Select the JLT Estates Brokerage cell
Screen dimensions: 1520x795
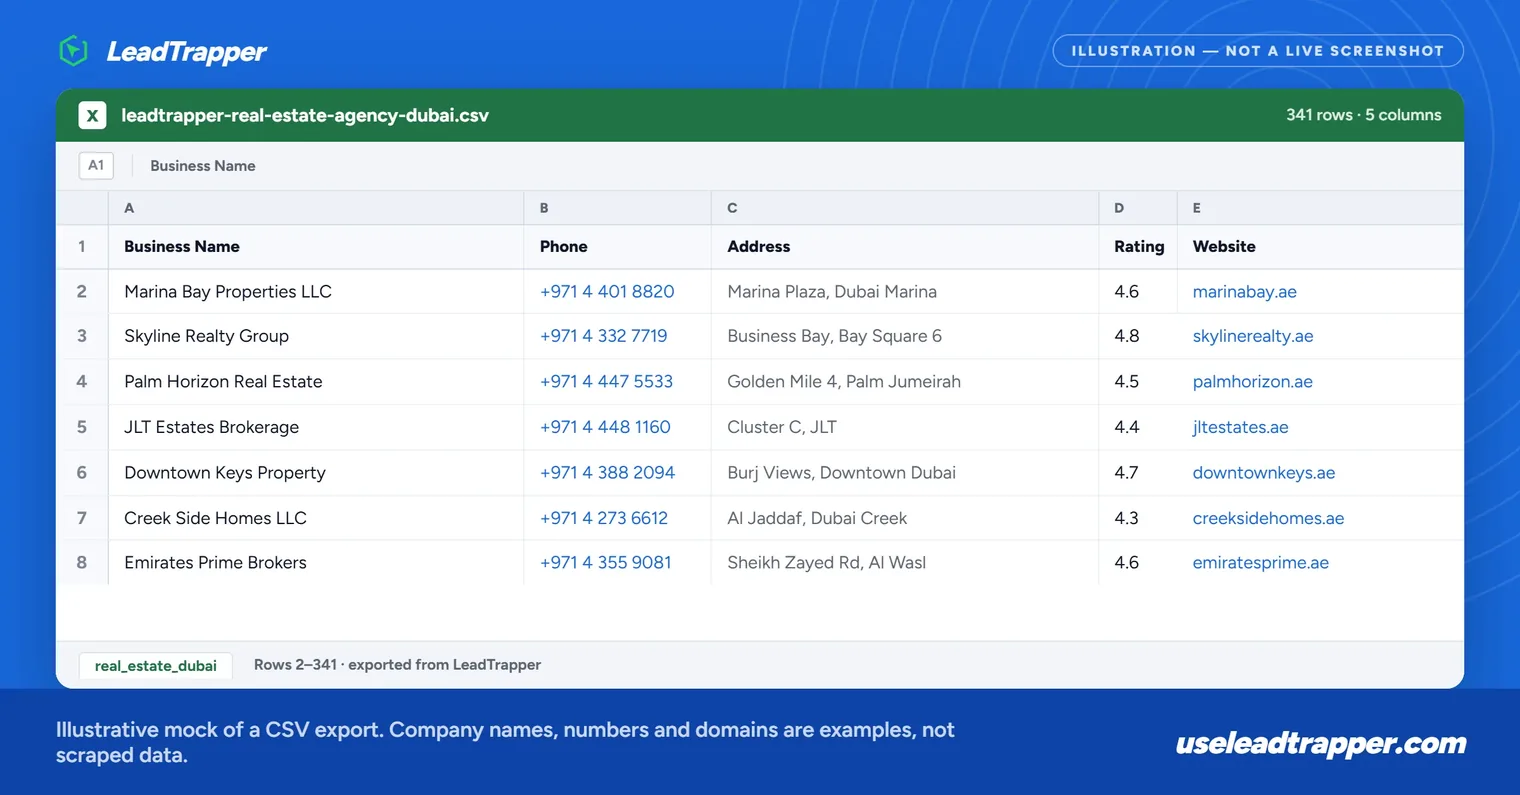point(316,427)
